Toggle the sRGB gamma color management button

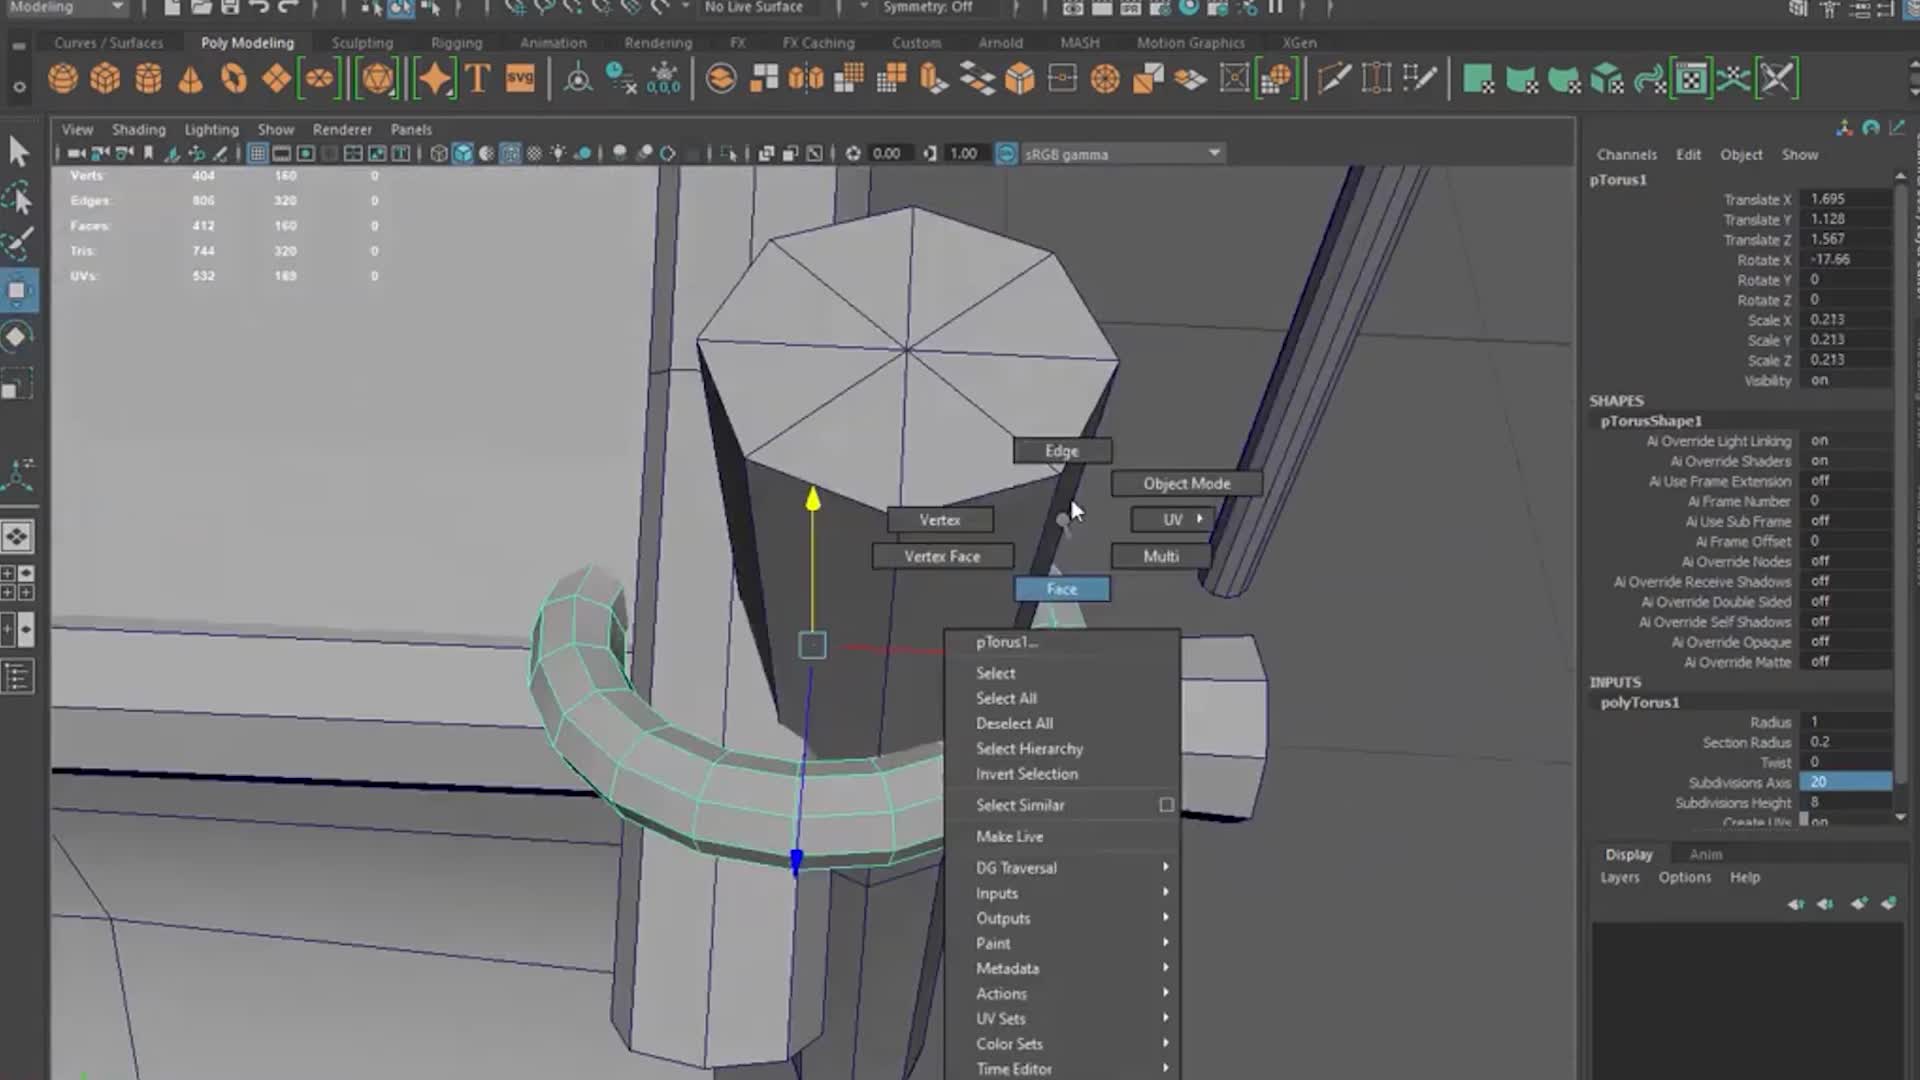[x=1007, y=154]
